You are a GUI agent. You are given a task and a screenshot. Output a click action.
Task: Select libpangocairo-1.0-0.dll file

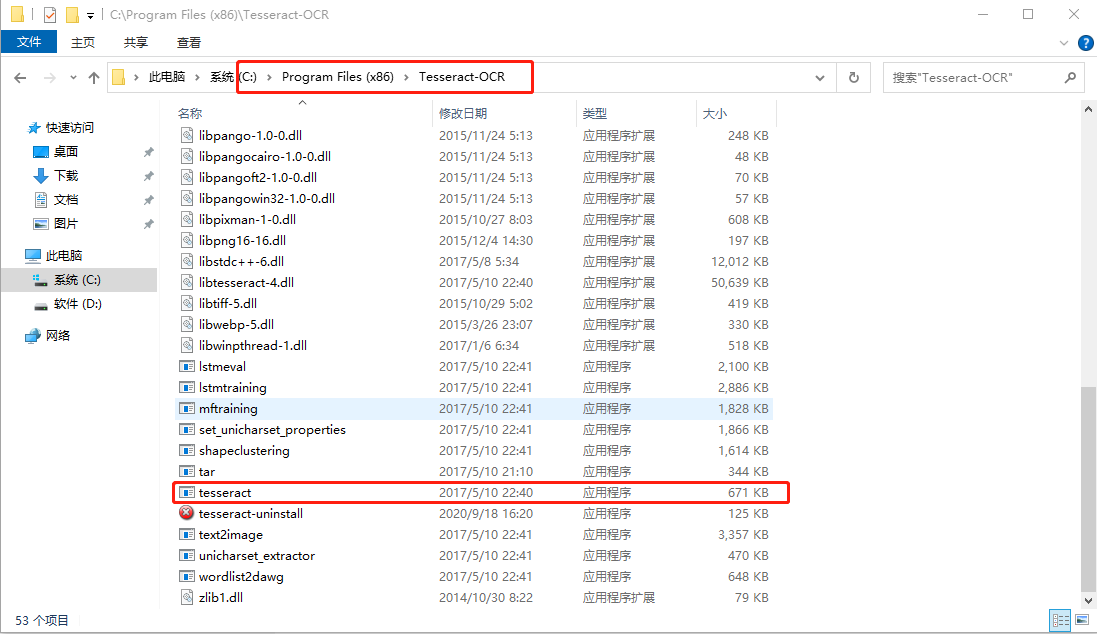(264, 156)
